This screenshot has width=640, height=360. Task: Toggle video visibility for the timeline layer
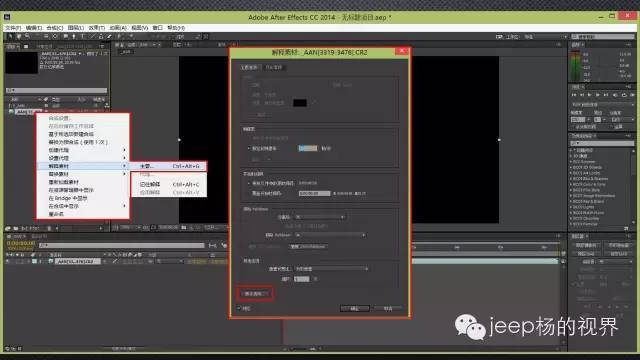[8, 261]
